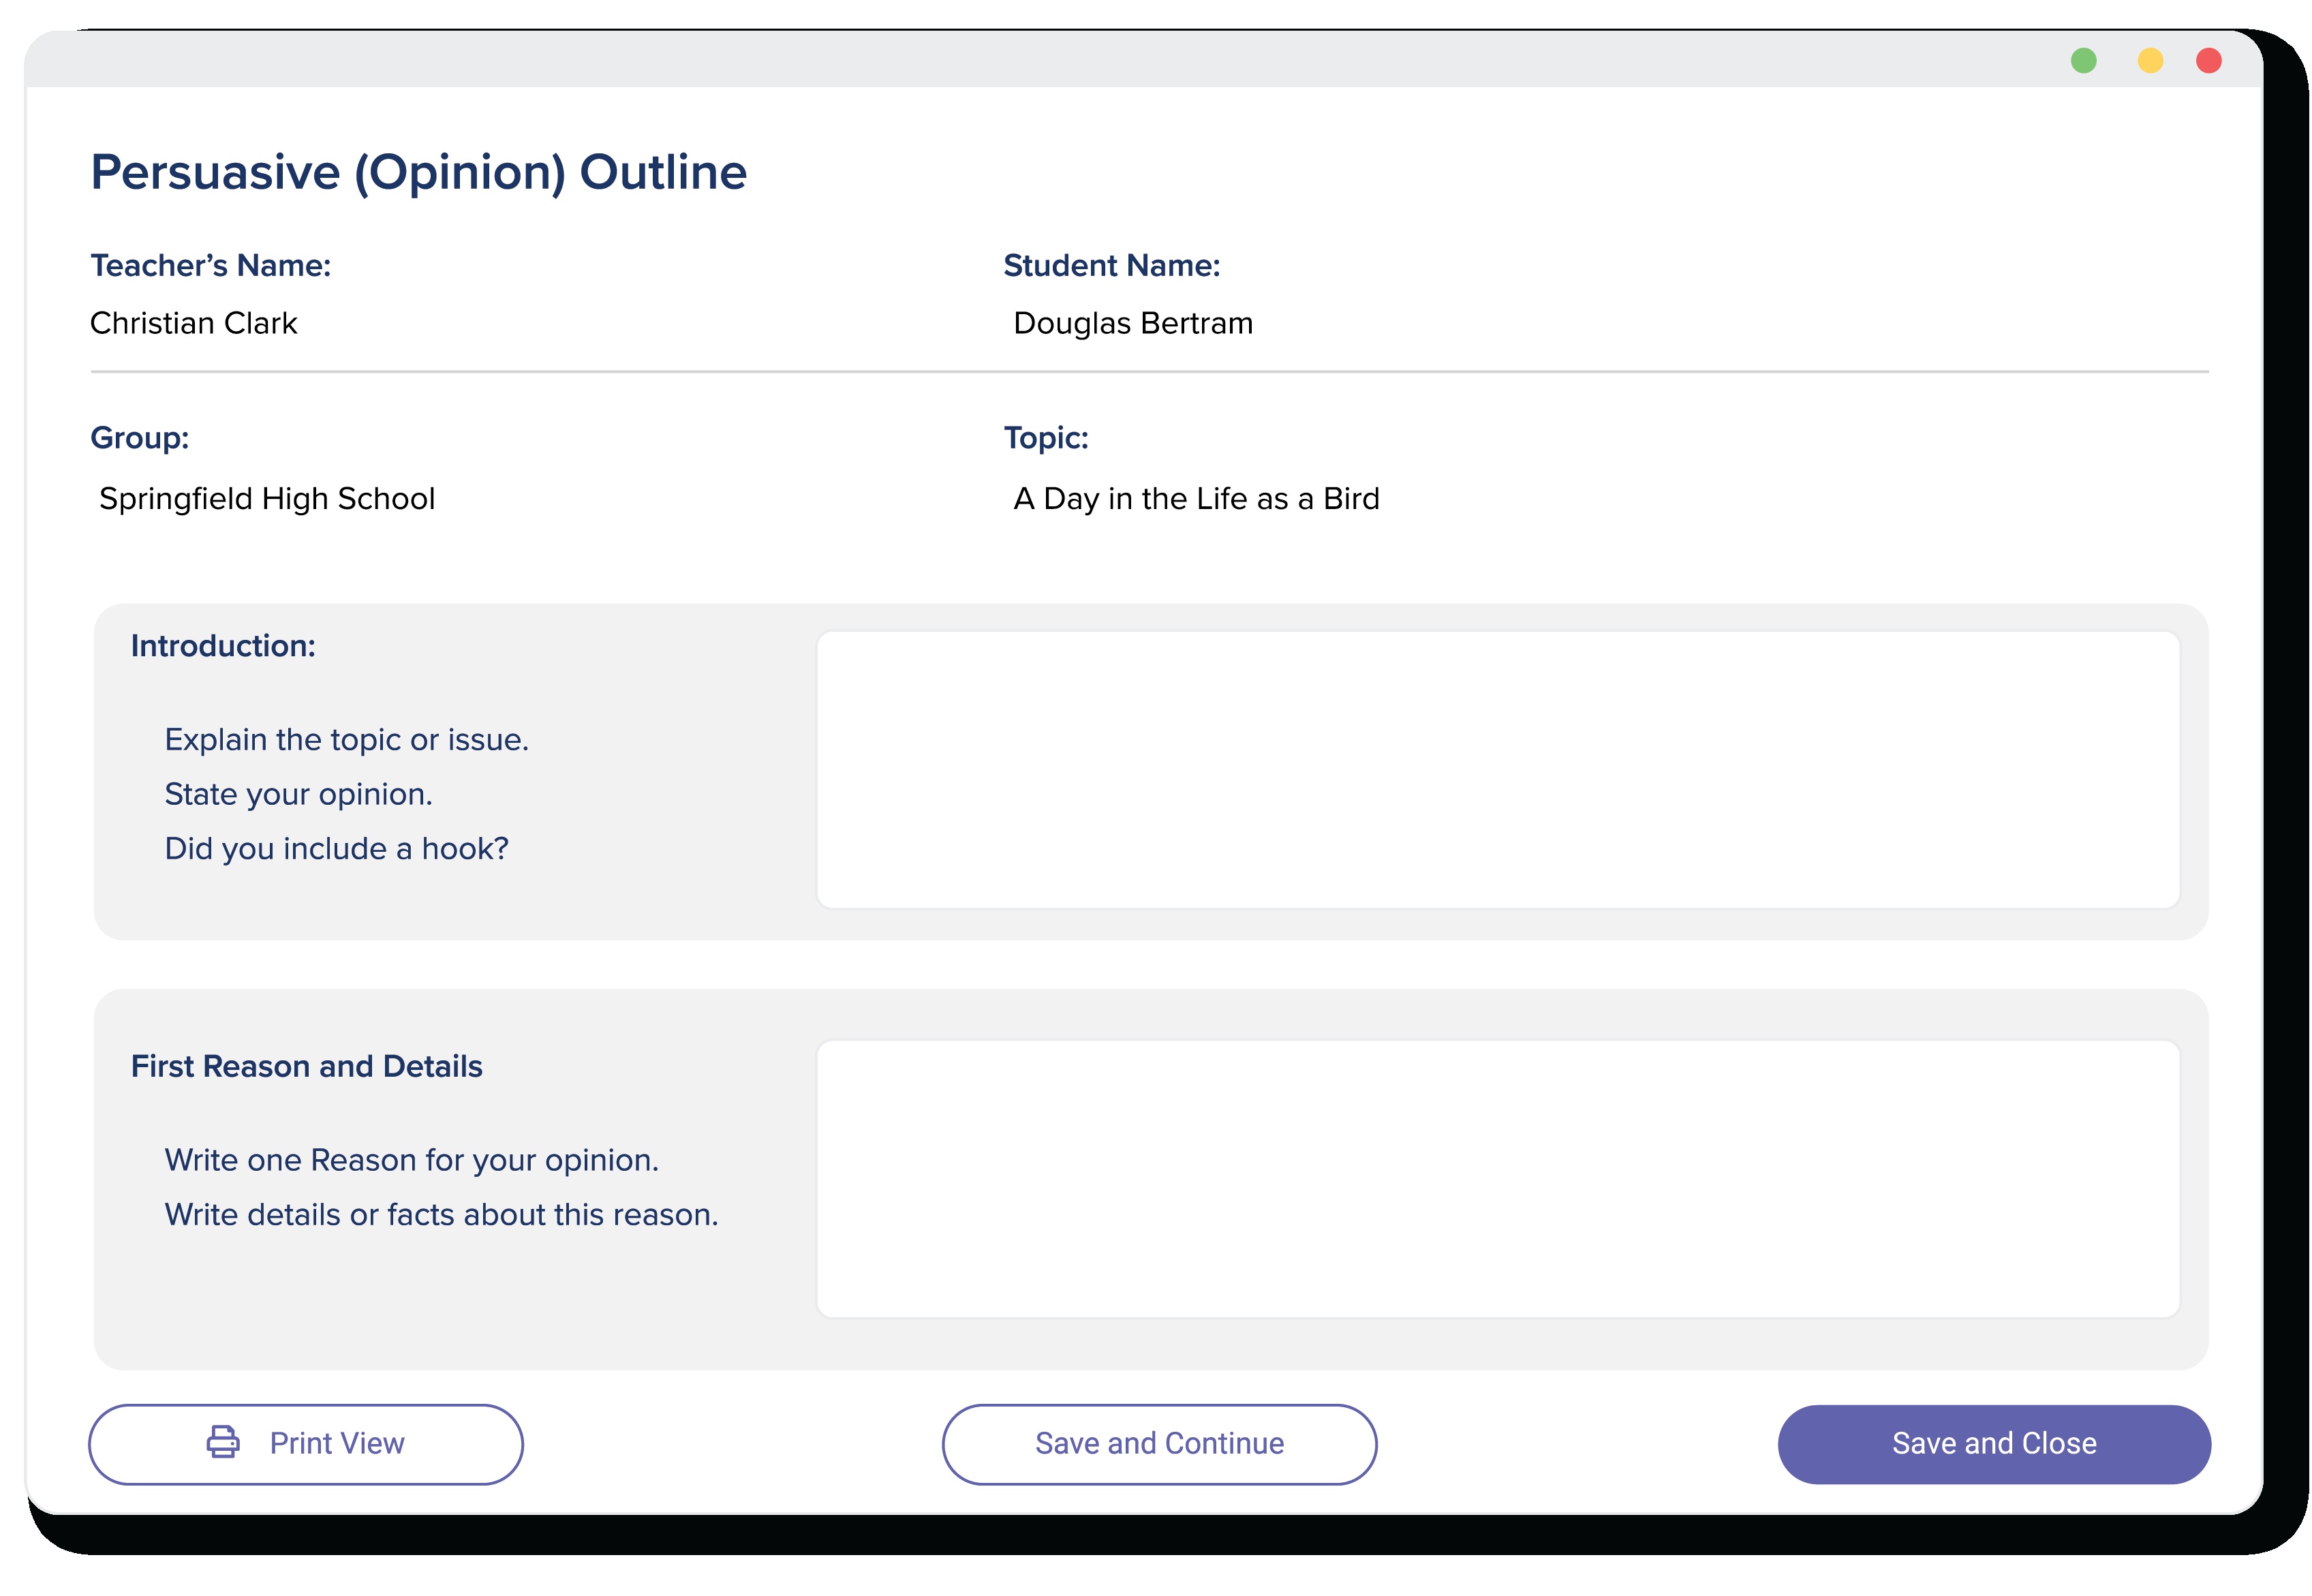Screen dimensions: 2312x1596
Task: Click Write details or facts about this reason
Action: 441,1215
